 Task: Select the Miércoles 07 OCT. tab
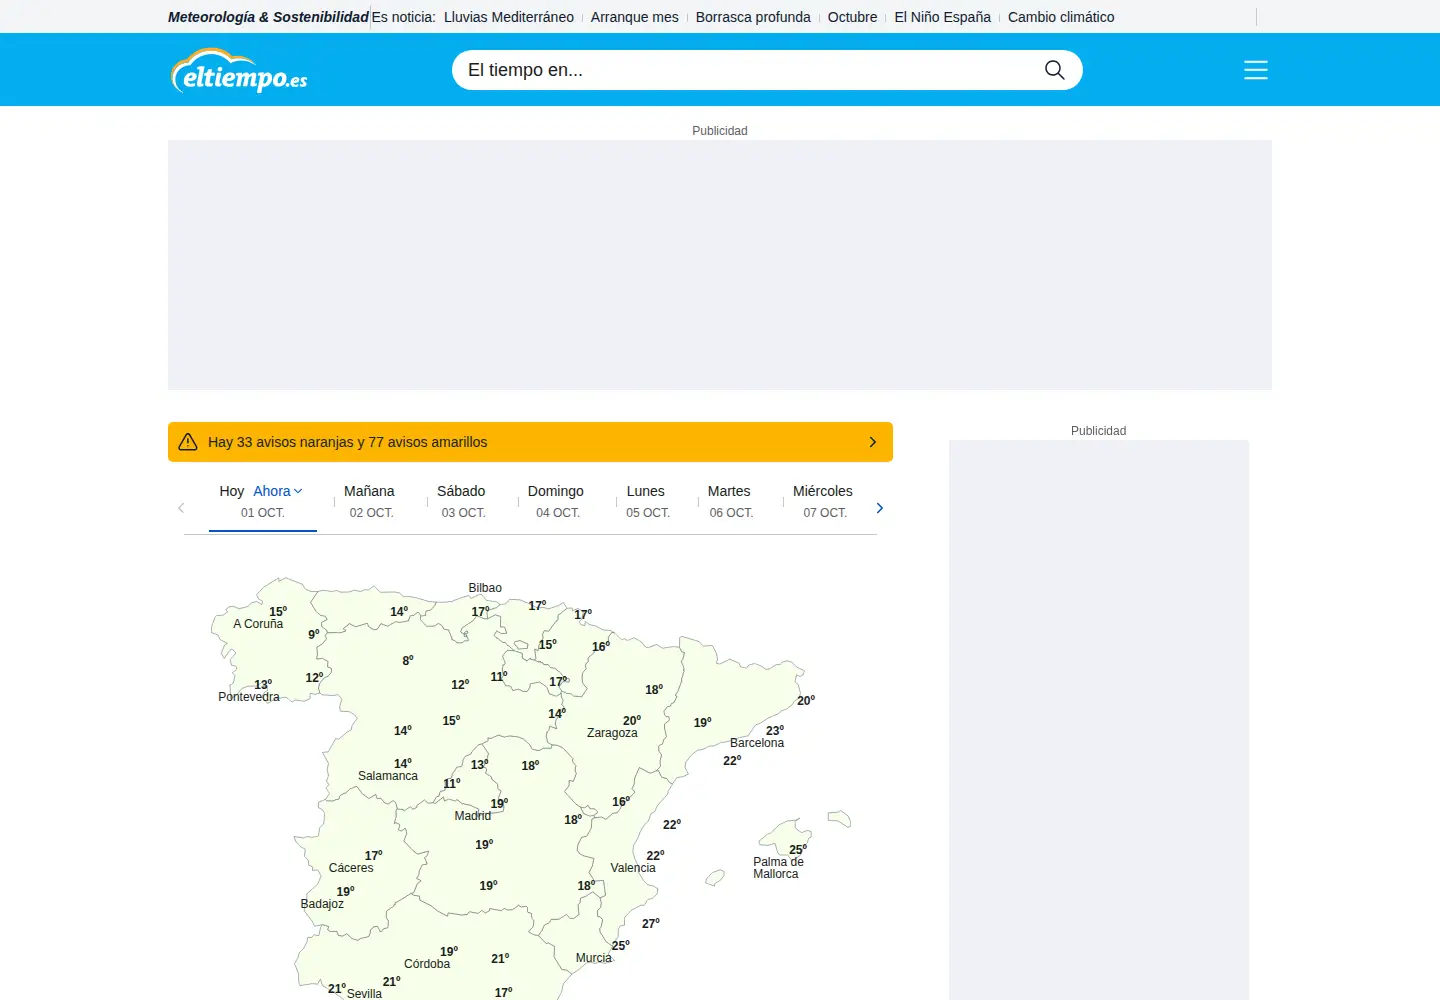[x=823, y=502]
